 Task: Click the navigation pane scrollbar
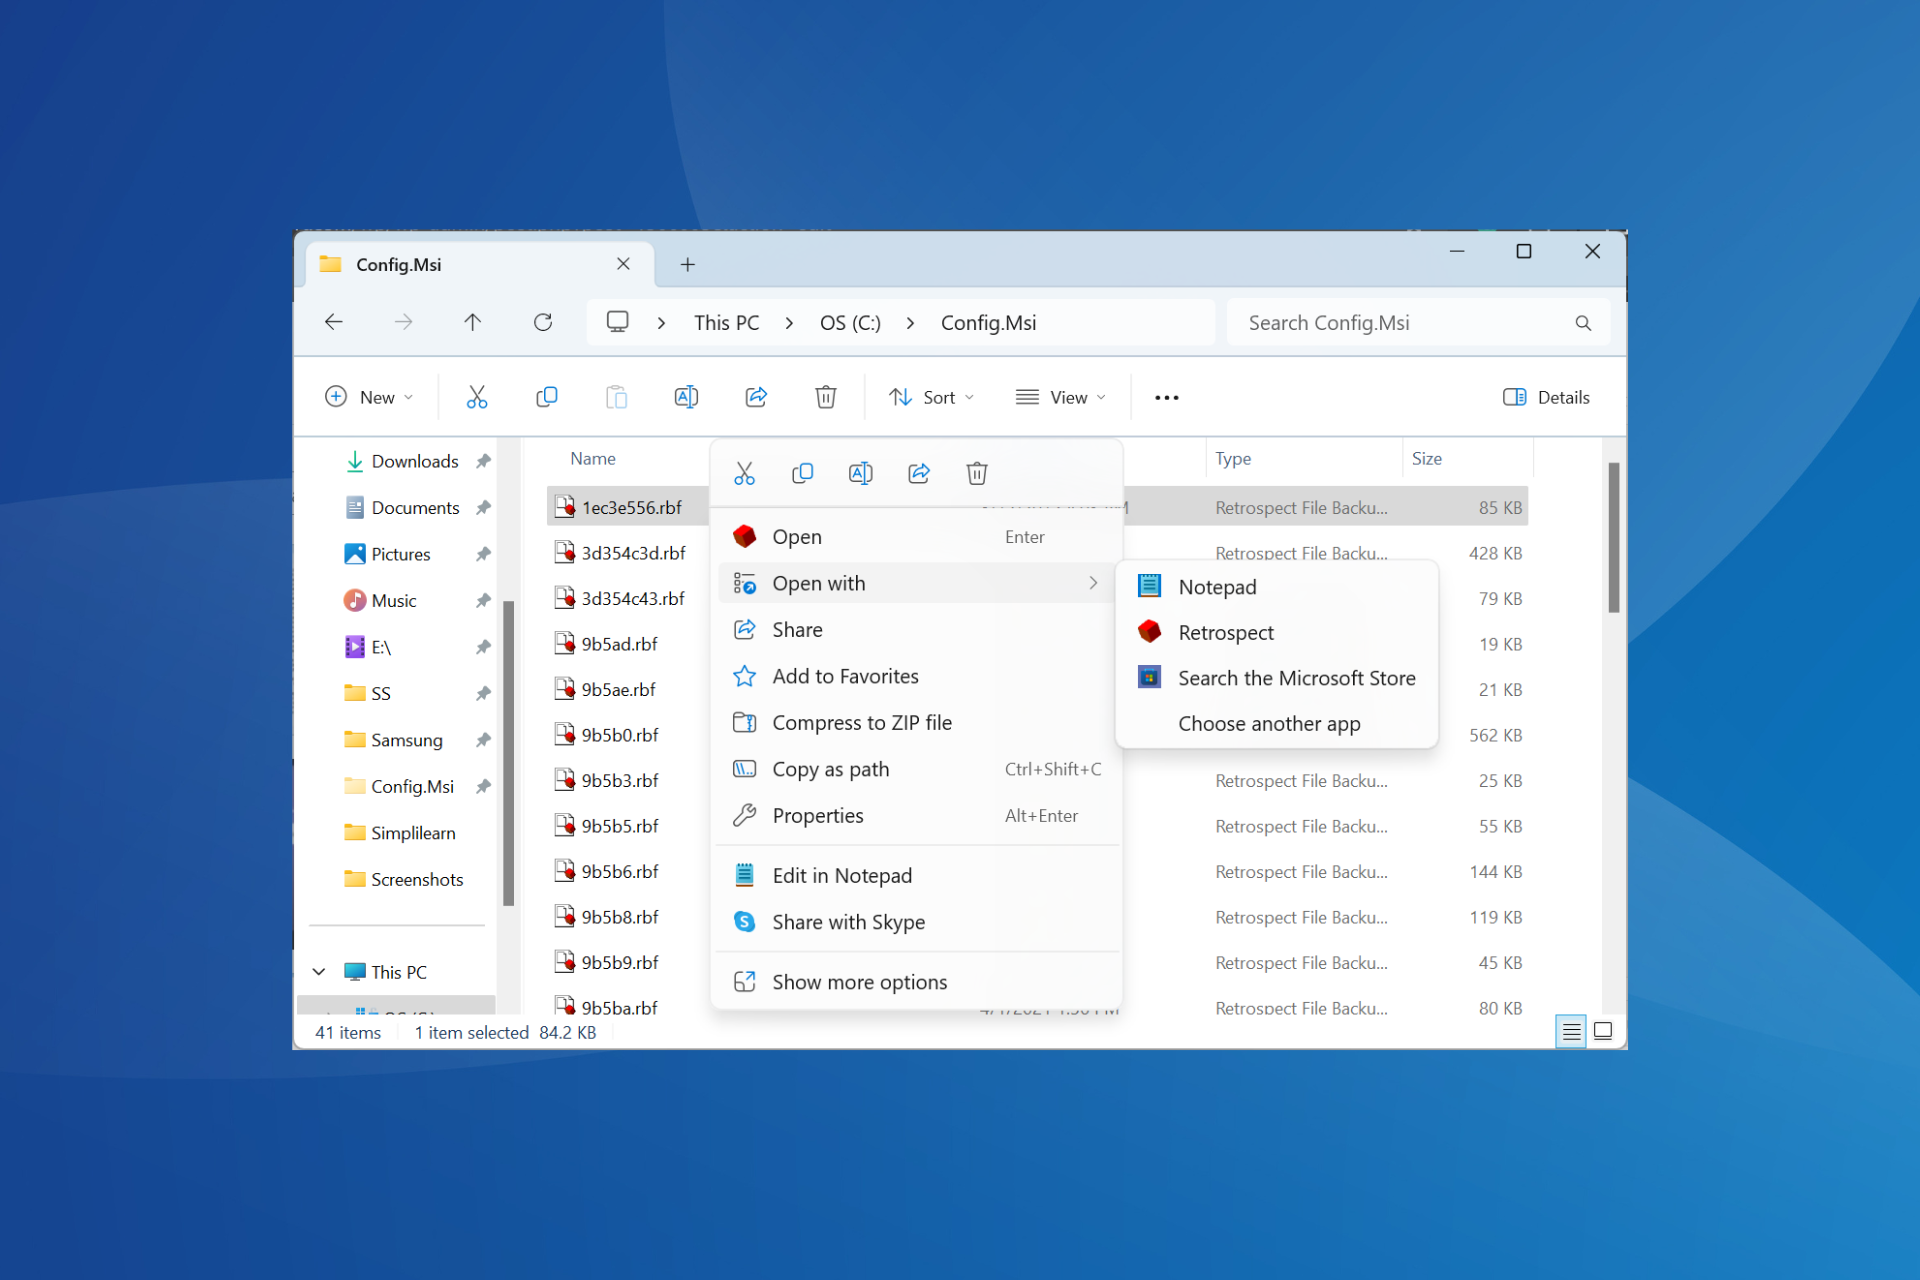(508, 752)
